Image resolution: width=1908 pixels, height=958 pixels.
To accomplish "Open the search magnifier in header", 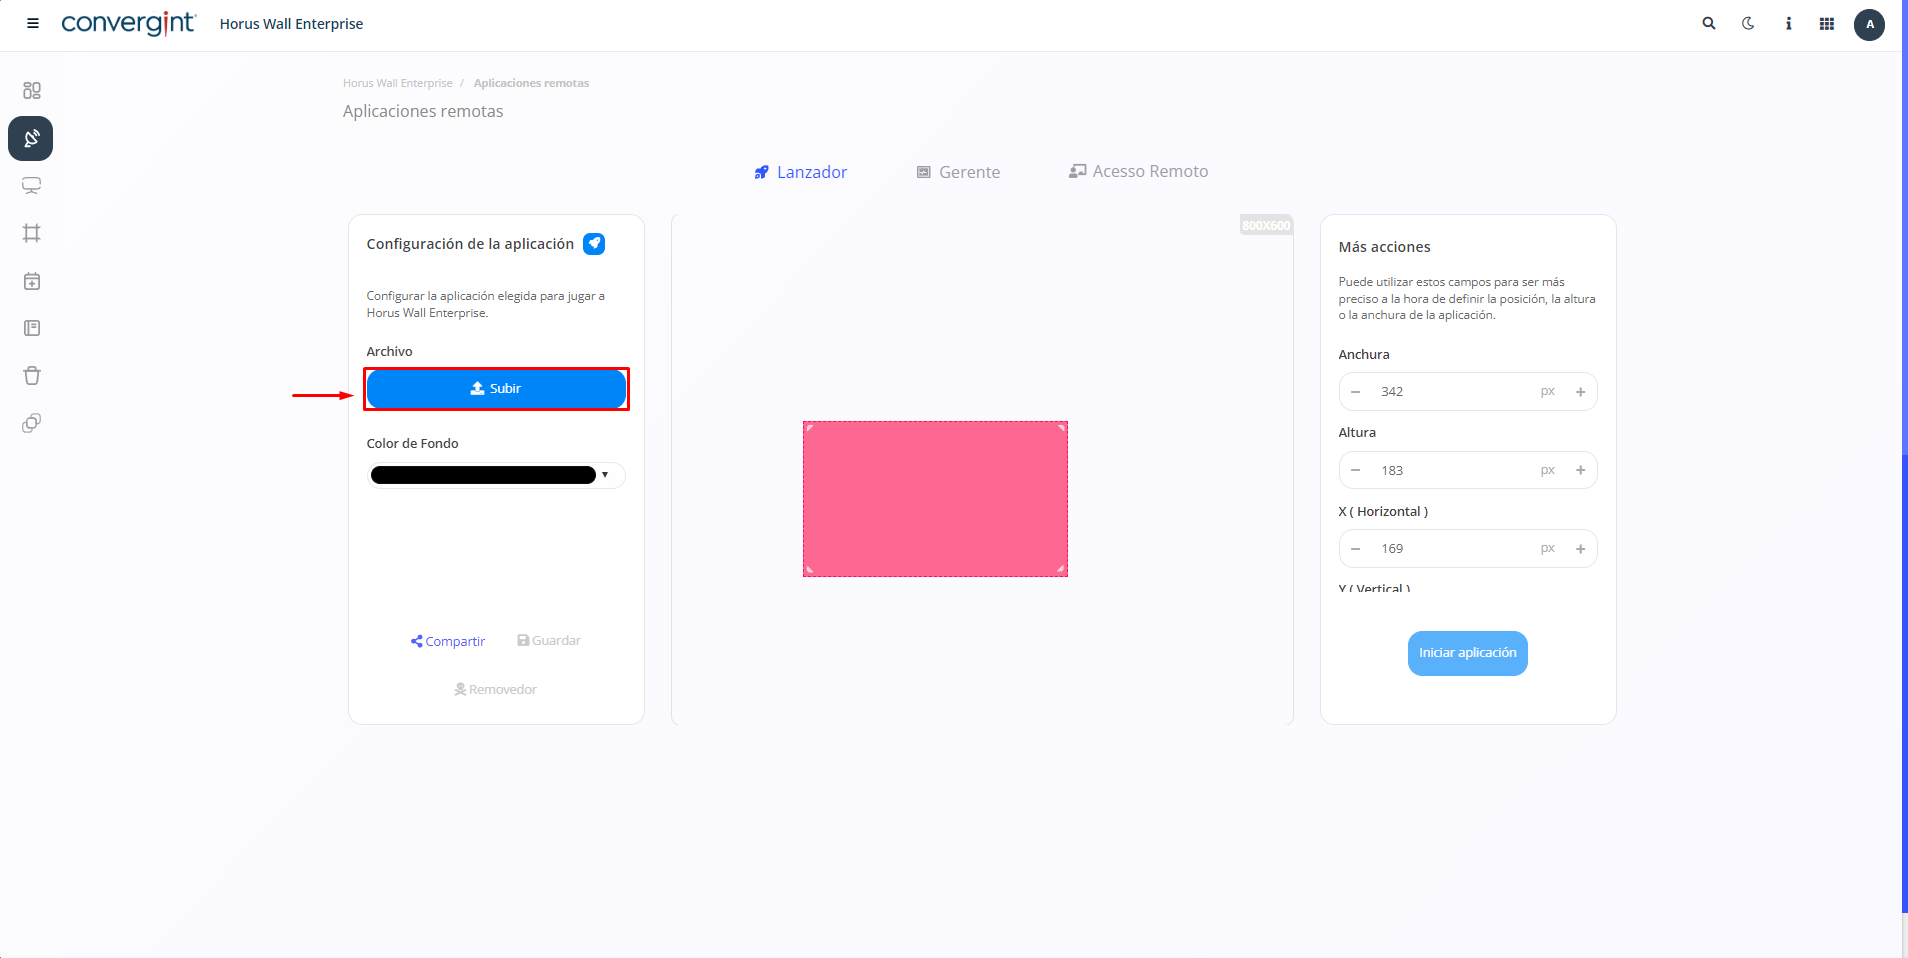I will click(1709, 24).
